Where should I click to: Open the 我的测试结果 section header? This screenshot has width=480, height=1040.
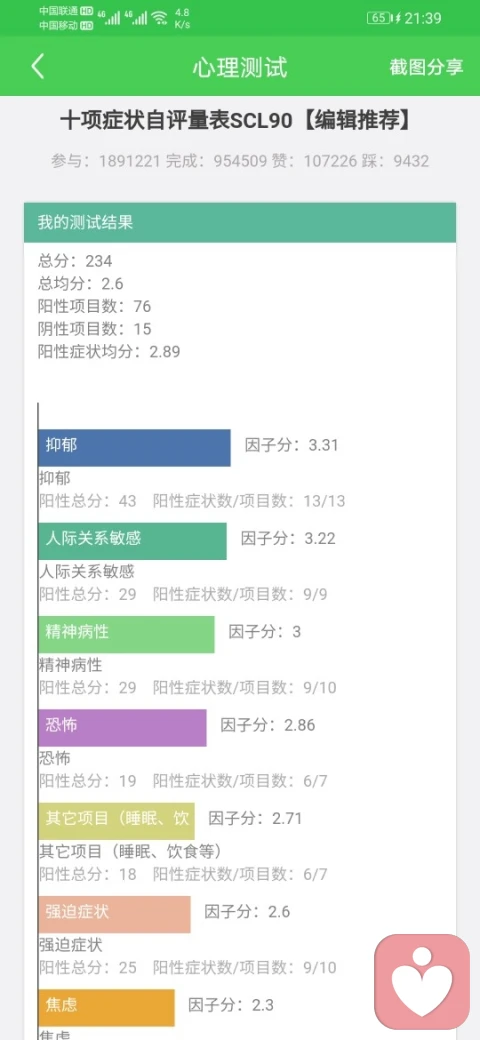[240, 222]
